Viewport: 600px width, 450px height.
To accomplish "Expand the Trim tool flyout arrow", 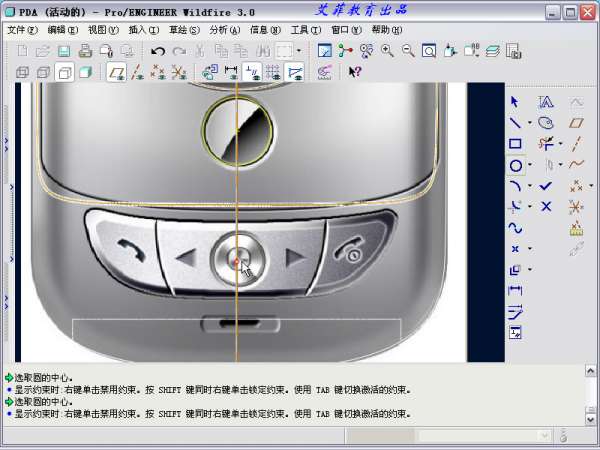I will coord(560,144).
